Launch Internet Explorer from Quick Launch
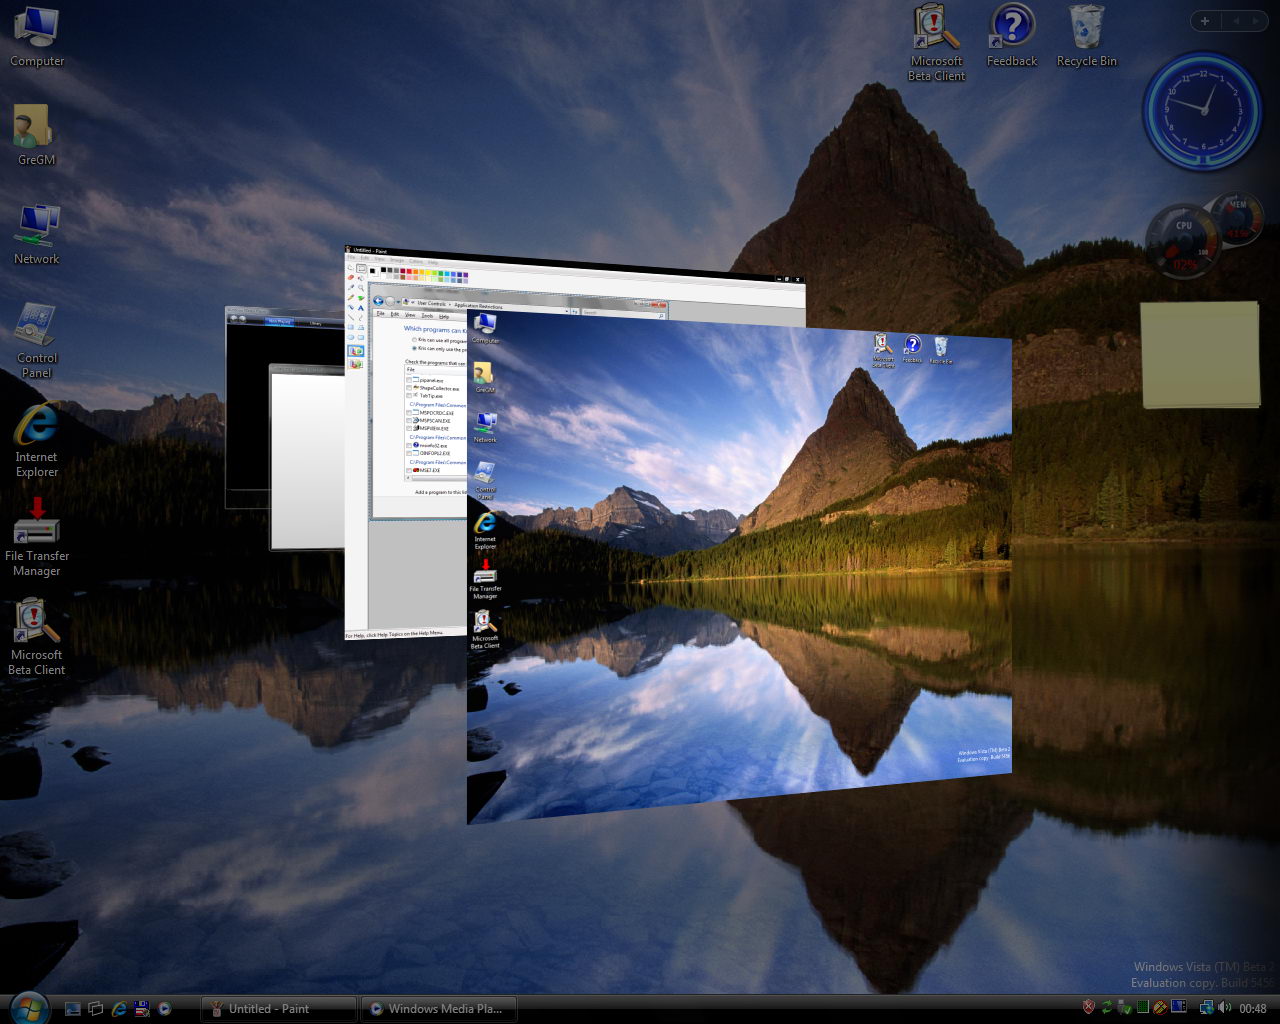1280x1024 pixels. [x=119, y=1009]
